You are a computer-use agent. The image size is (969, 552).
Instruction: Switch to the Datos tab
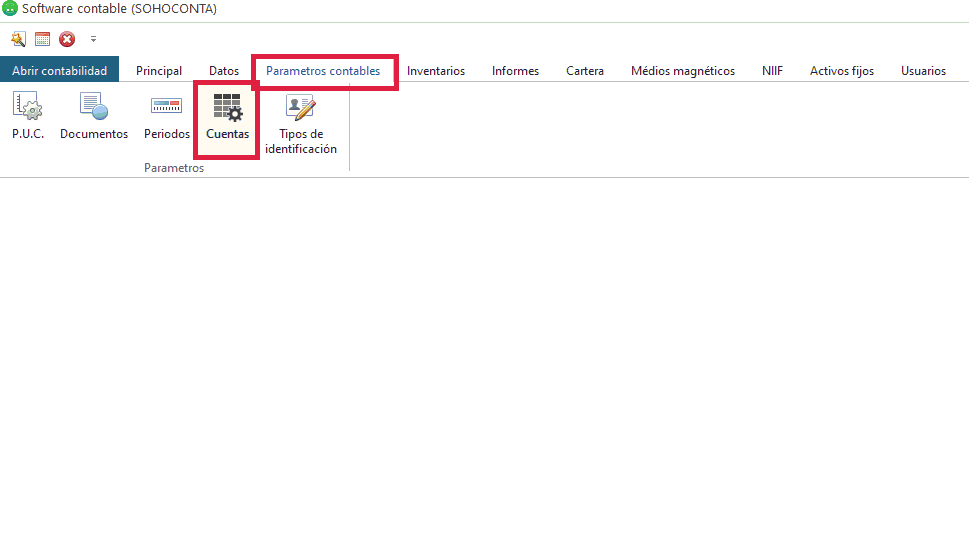coord(224,71)
